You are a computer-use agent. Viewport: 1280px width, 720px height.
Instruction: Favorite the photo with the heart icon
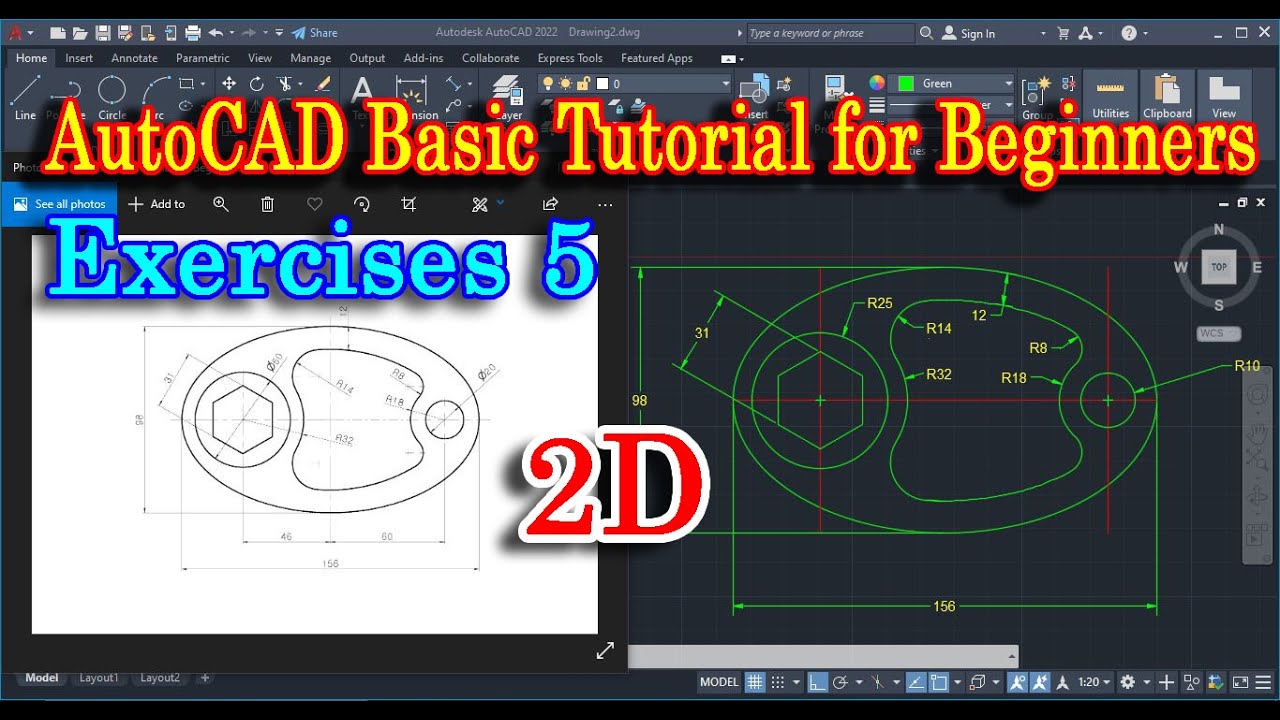314,204
